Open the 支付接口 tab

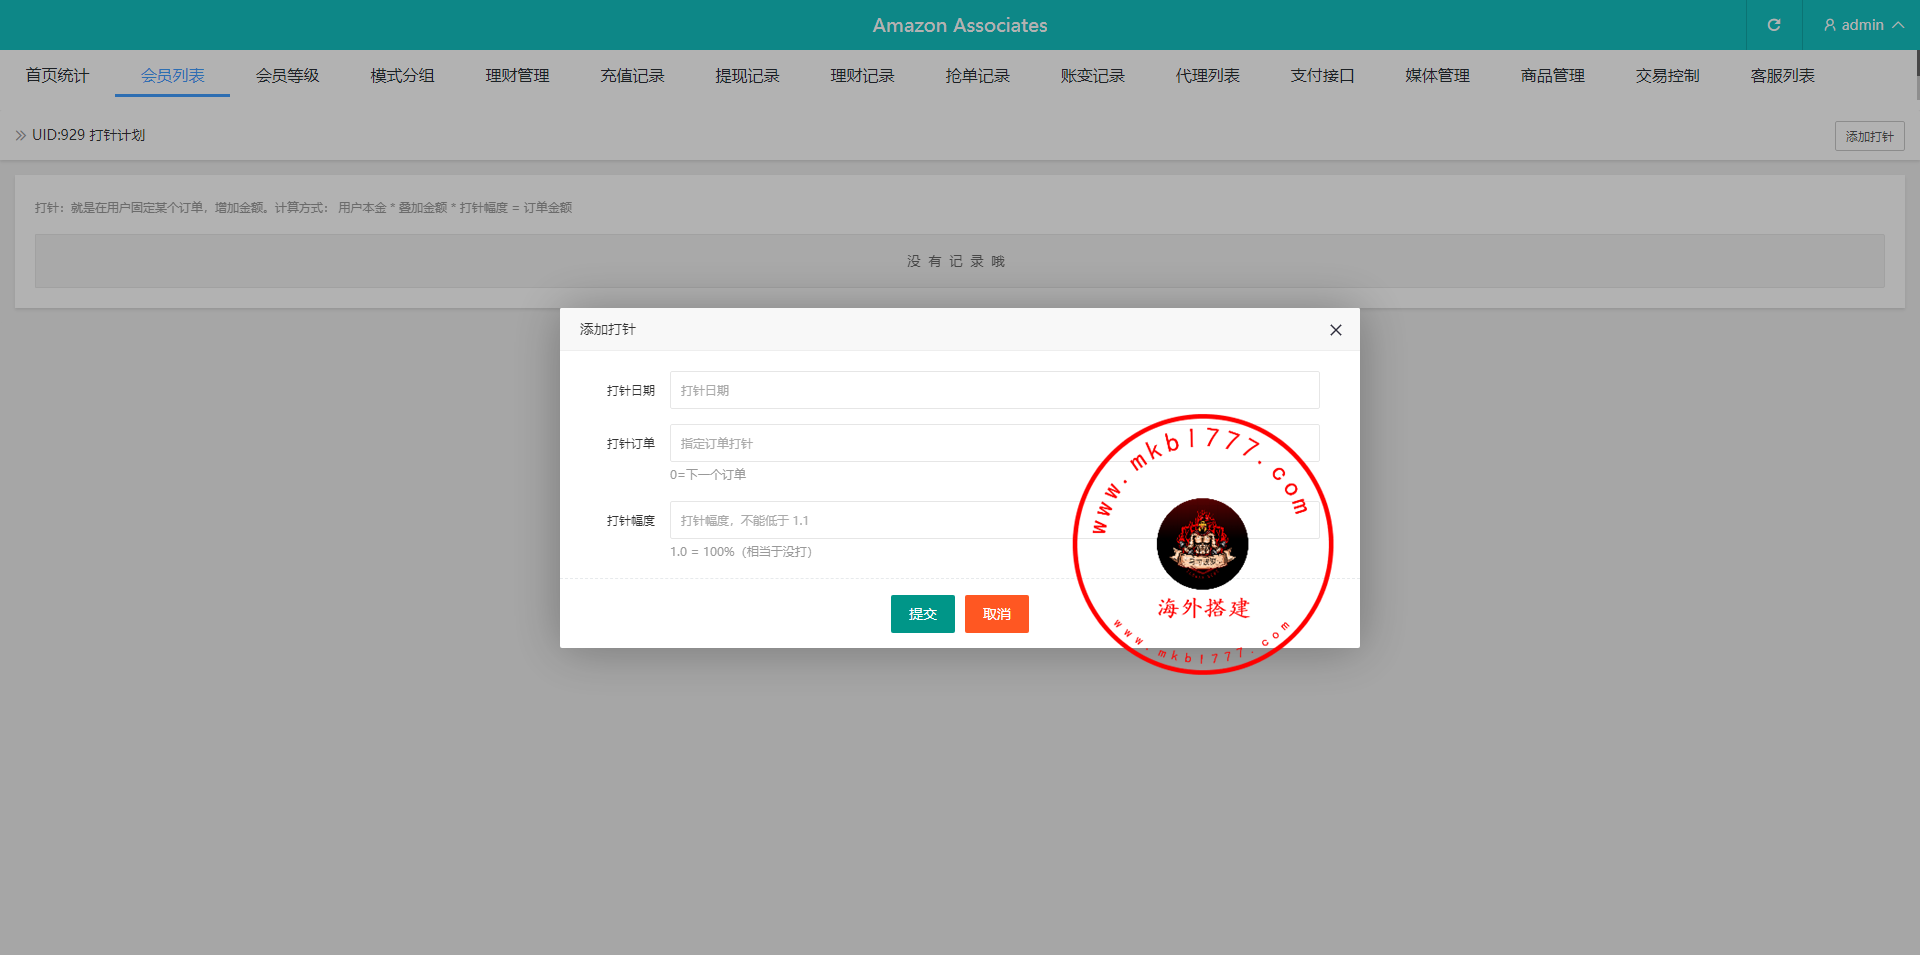[x=1322, y=75]
